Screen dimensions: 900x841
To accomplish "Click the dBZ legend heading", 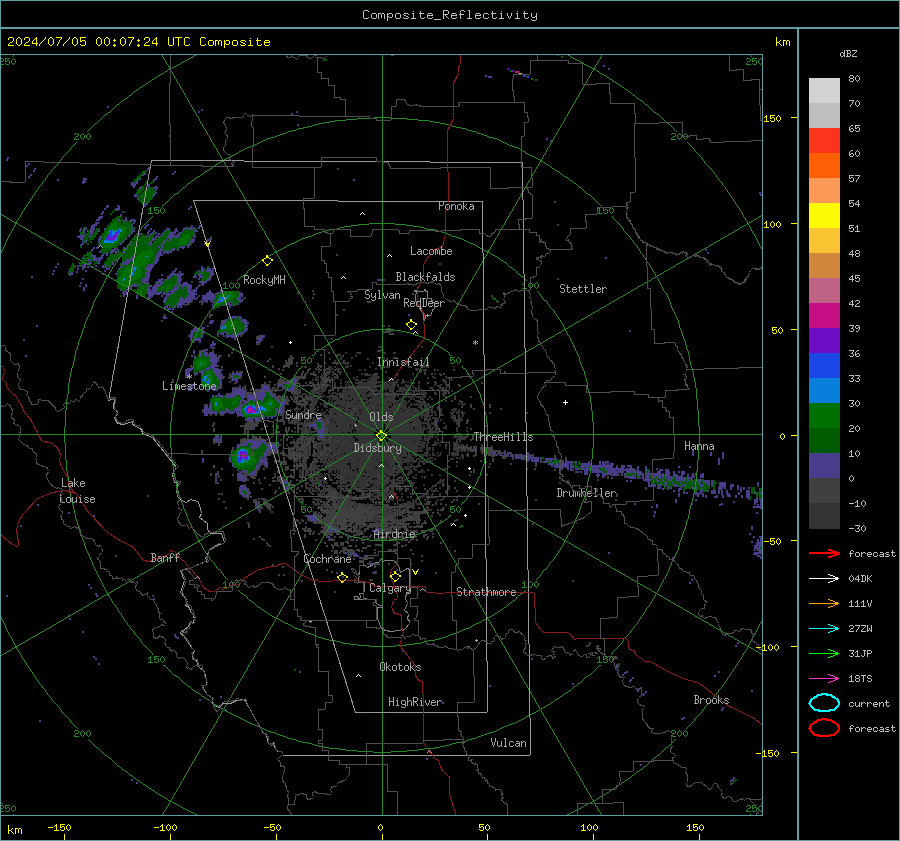I will [x=848, y=53].
